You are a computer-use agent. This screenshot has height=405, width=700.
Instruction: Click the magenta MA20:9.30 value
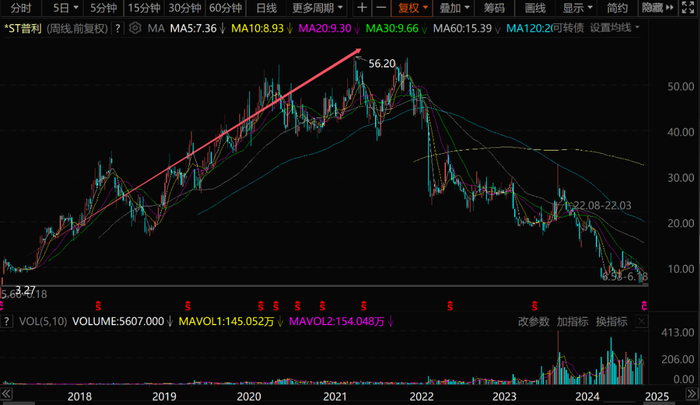325,29
